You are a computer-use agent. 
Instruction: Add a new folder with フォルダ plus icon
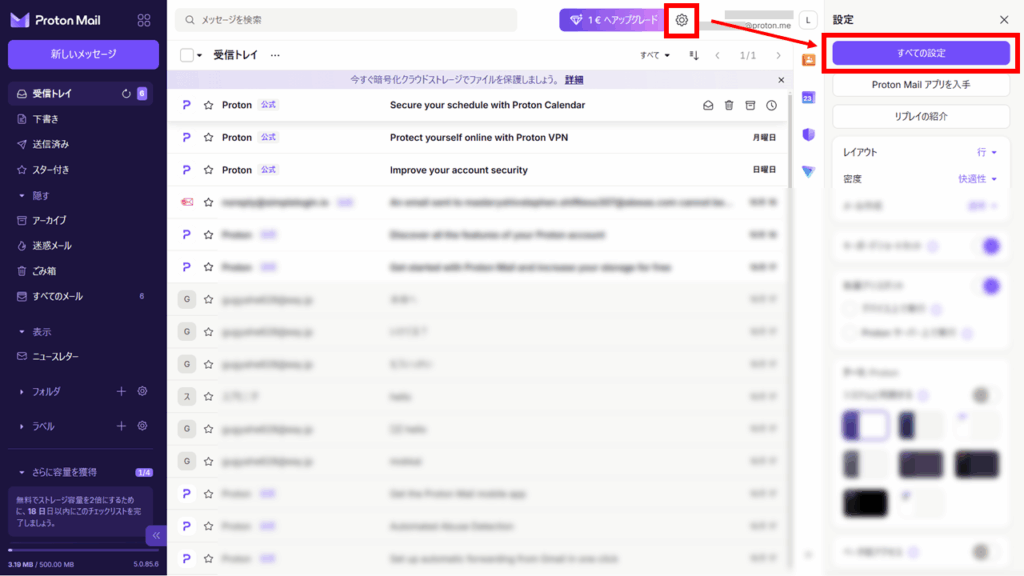(x=121, y=391)
